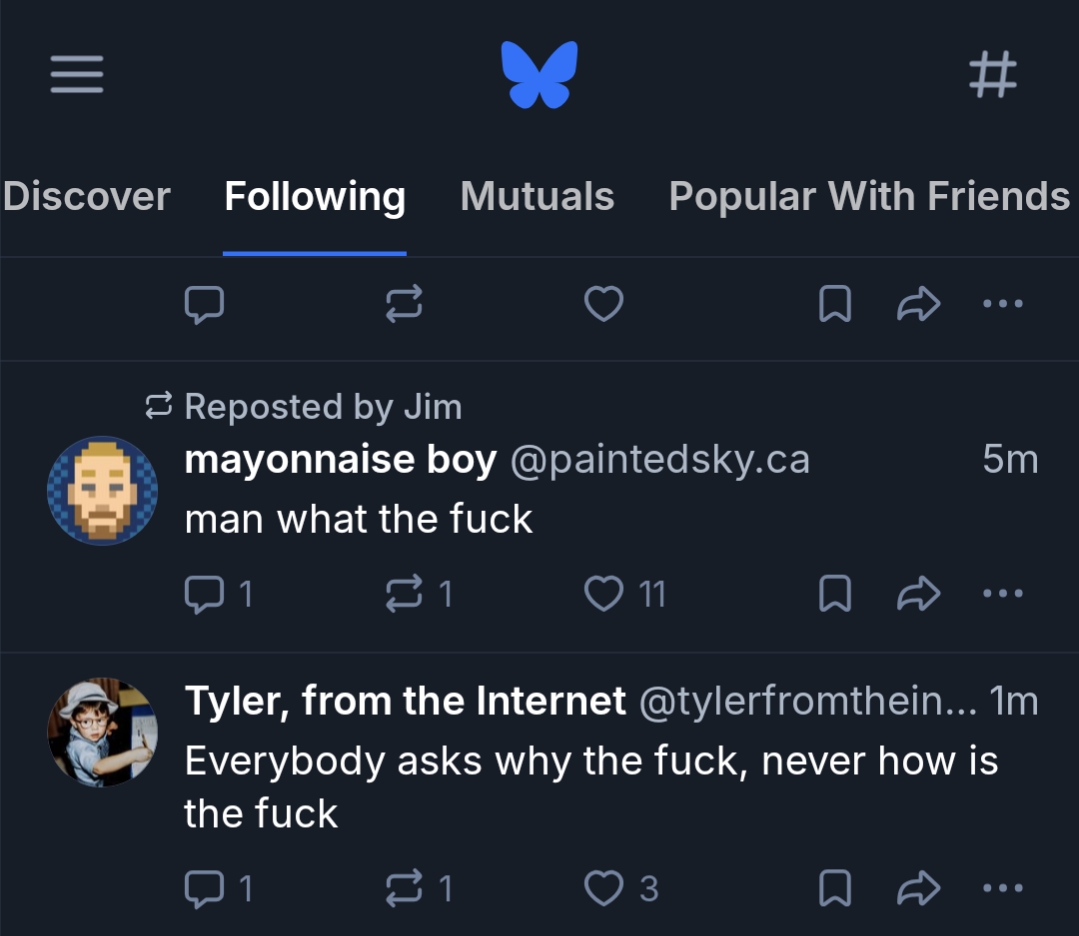Open the hamburger side menu
1079x936 pixels.
click(77, 74)
